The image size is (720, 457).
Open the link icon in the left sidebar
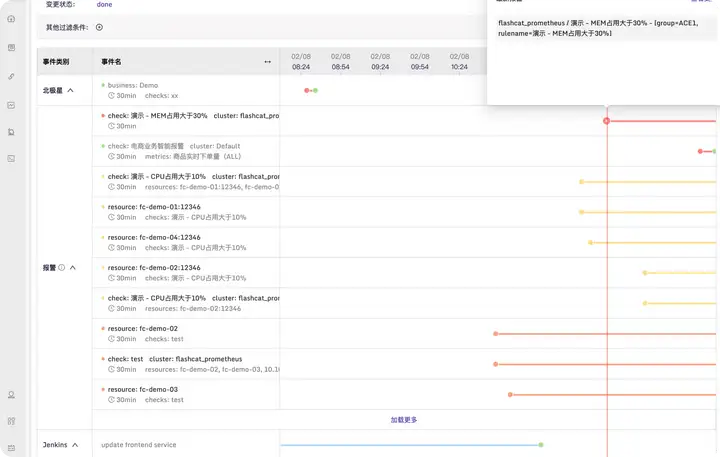coord(11,76)
